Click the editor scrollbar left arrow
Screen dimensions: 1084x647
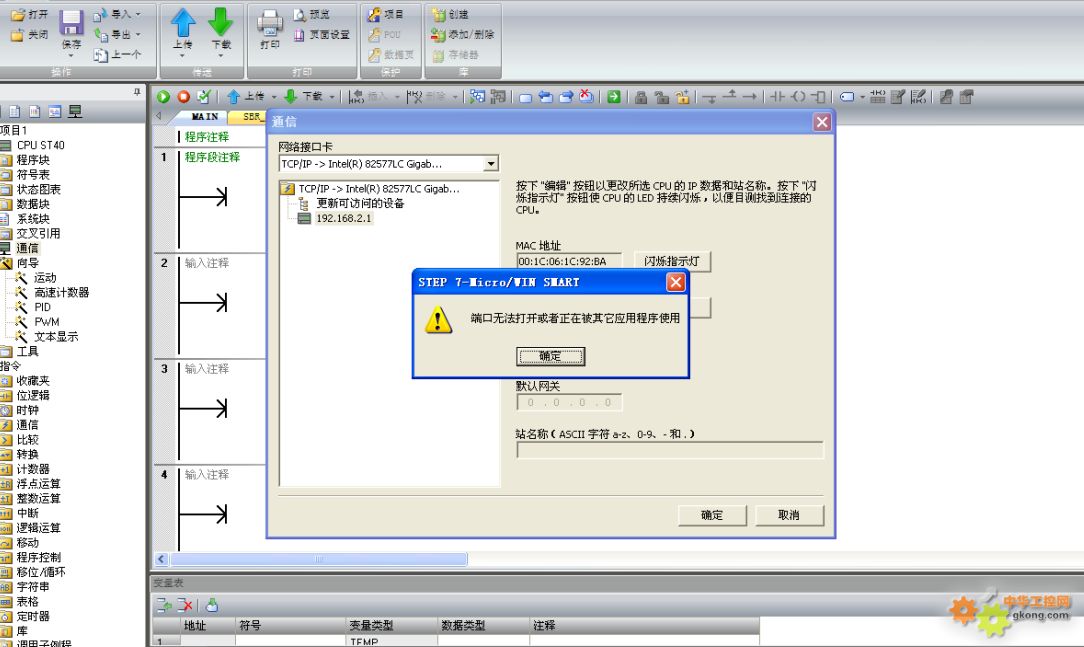coord(162,559)
